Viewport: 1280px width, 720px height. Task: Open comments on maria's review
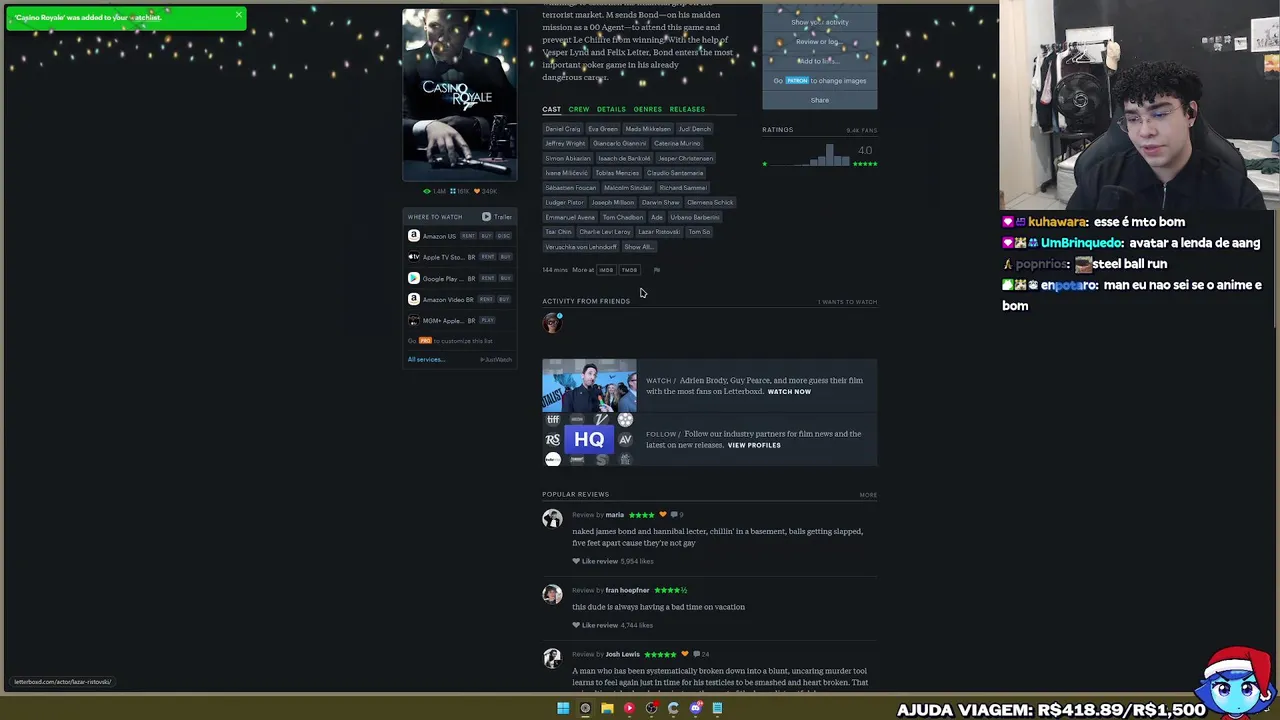(x=677, y=515)
